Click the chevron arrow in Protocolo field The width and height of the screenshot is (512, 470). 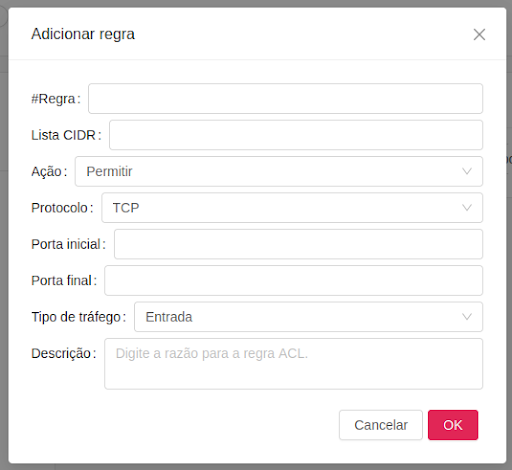point(467,208)
